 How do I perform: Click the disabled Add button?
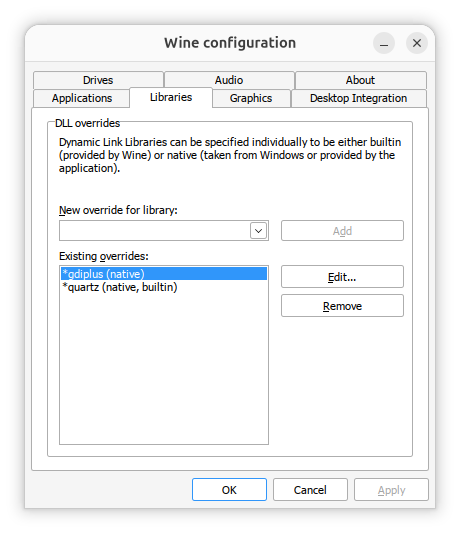[x=342, y=231]
